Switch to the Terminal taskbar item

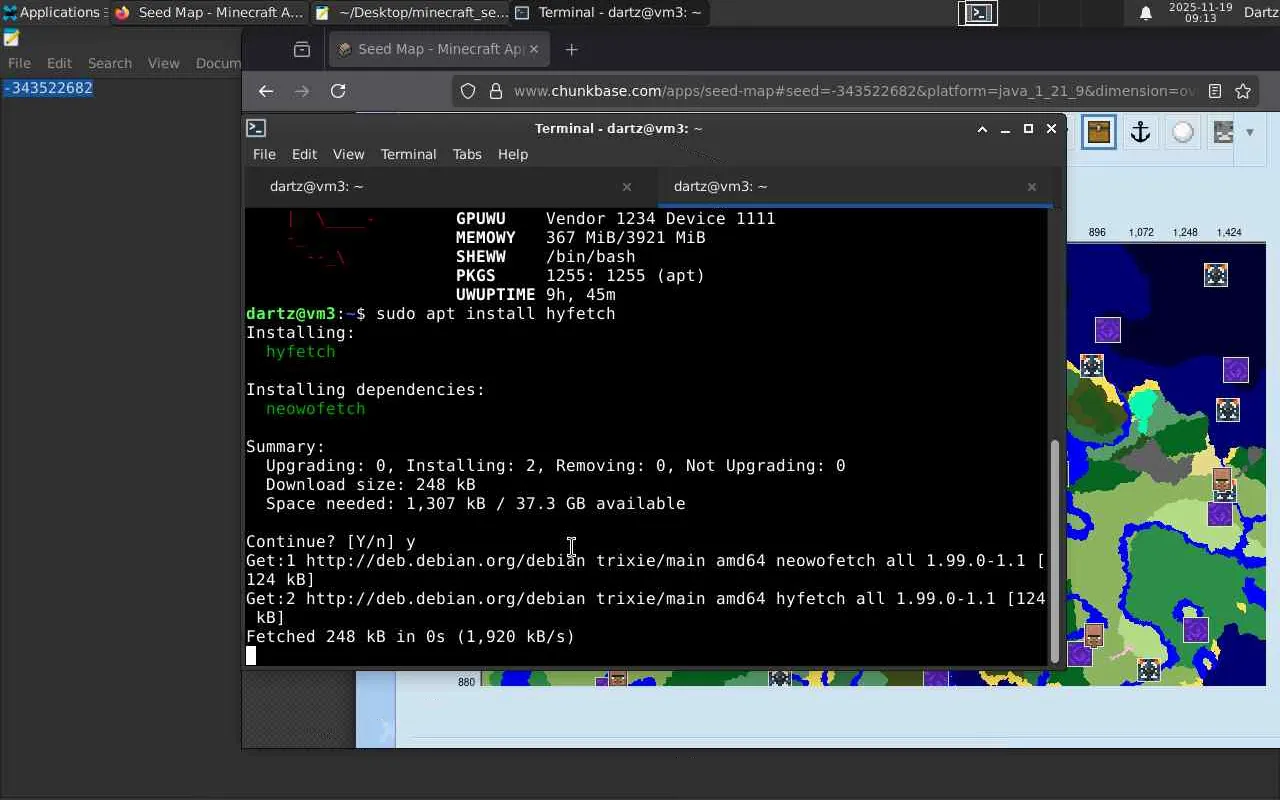point(608,12)
